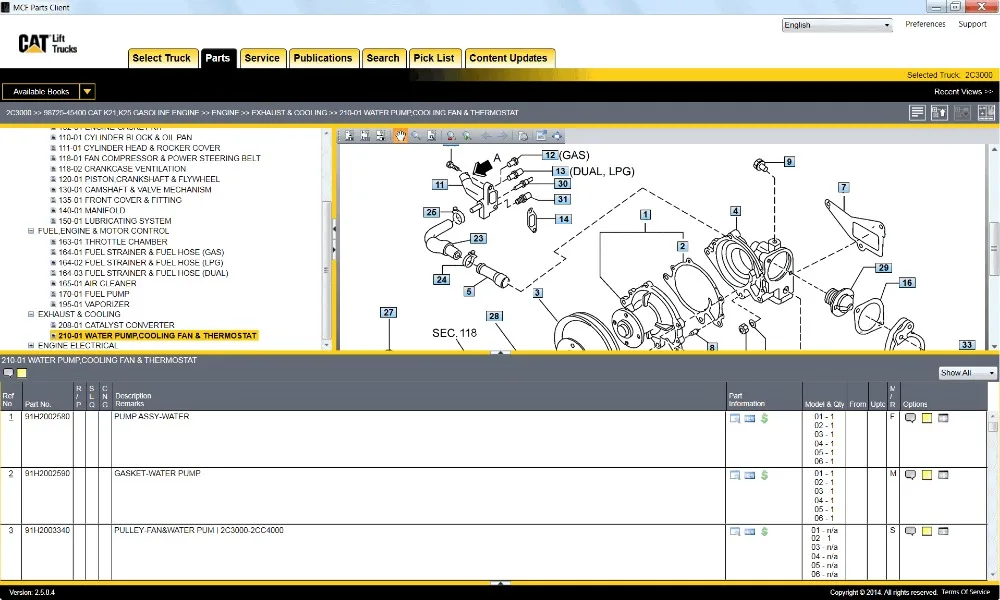Click callout number 7 on the diagram
This screenshot has height=600, width=1000.
click(844, 187)
